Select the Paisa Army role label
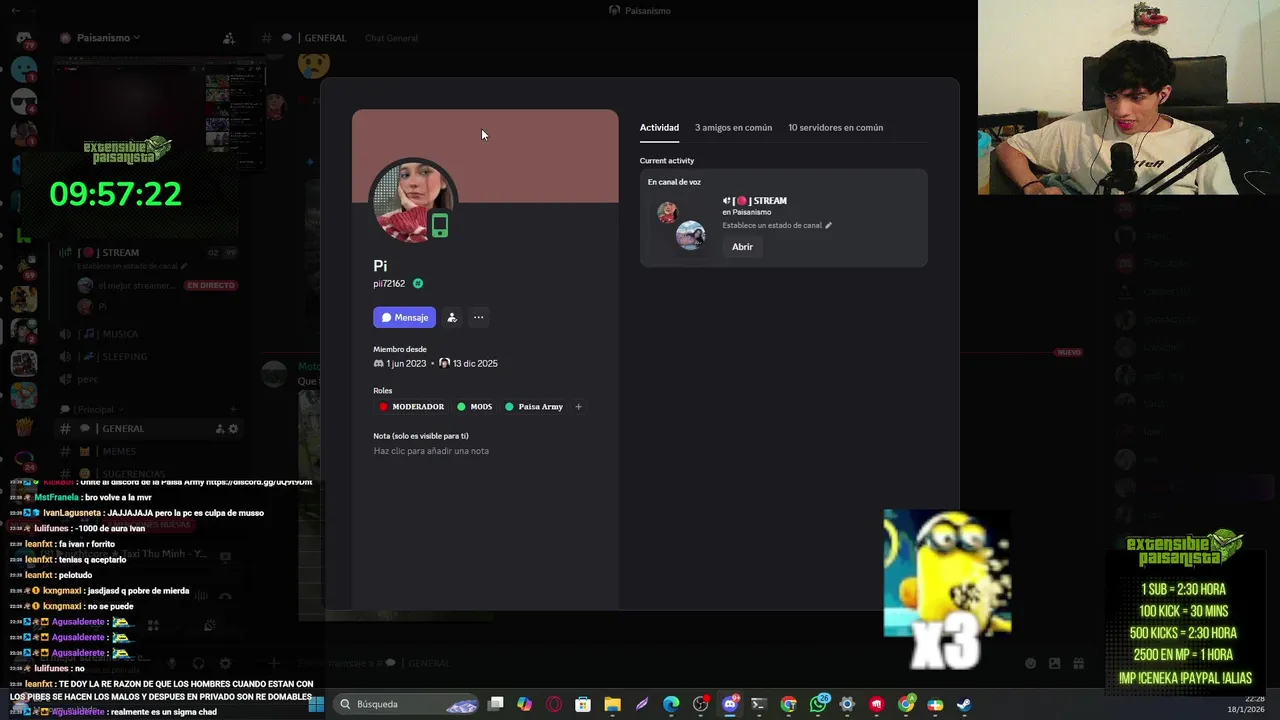The image size is (1280, 720). tap(540, 407)
